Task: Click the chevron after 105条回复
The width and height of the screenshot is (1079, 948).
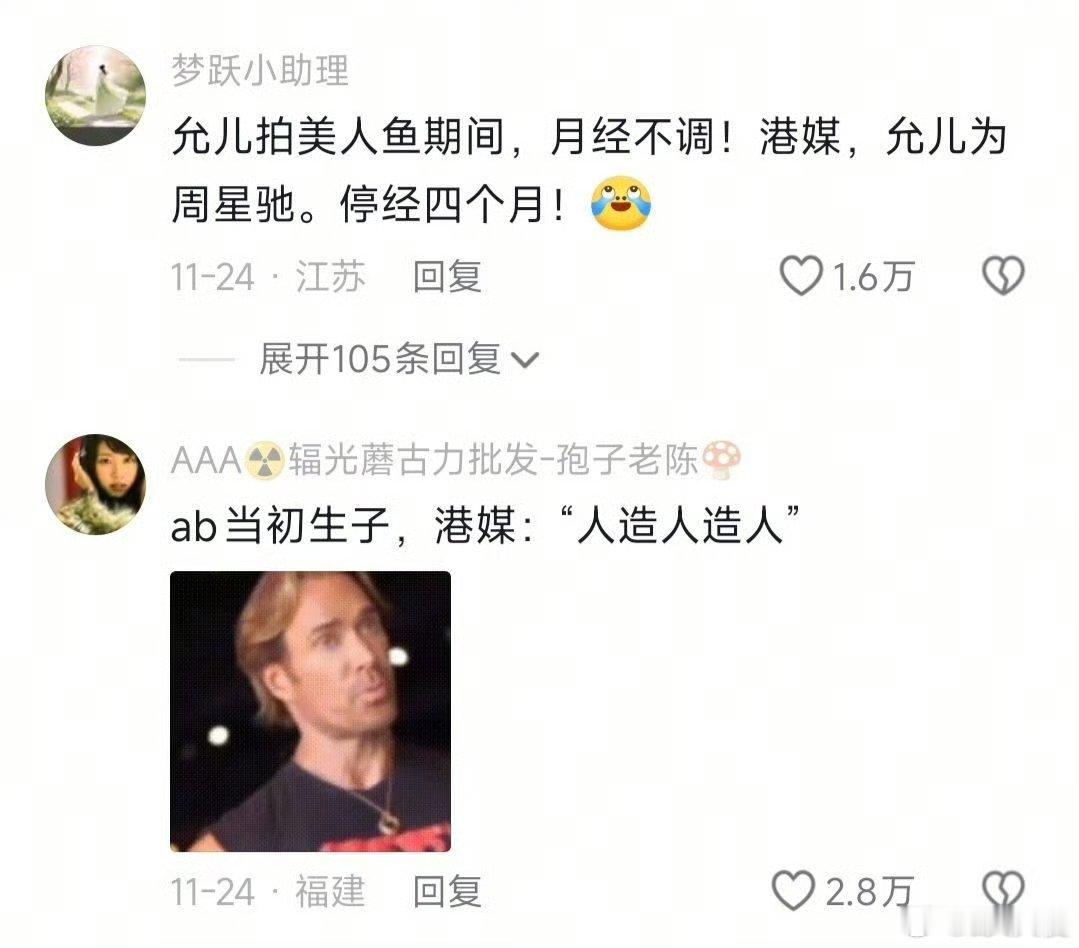Action: [x=525, y=360]
